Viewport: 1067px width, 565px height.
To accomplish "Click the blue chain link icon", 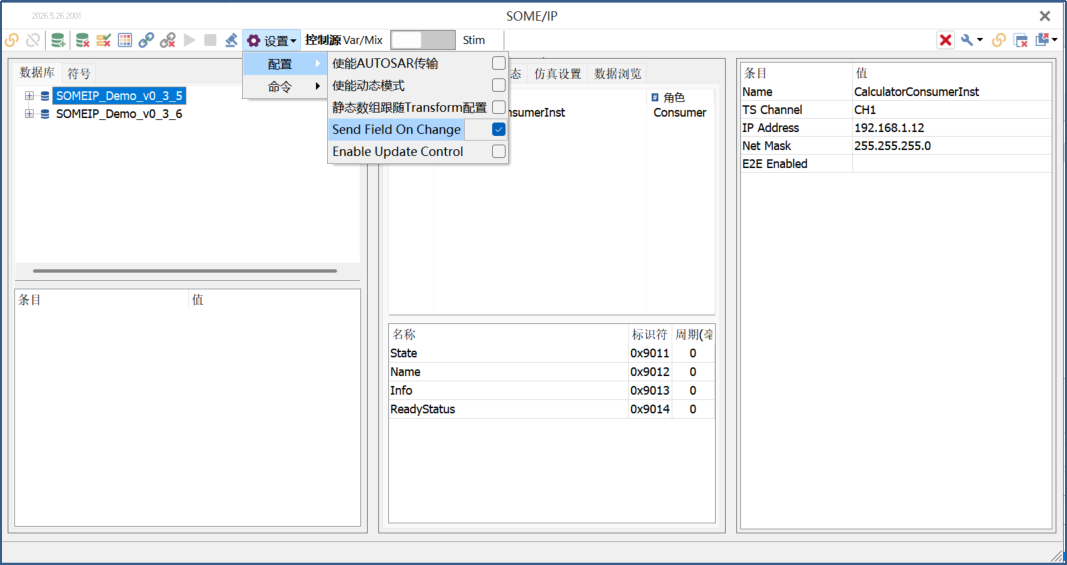I will (x=146, y=40).
